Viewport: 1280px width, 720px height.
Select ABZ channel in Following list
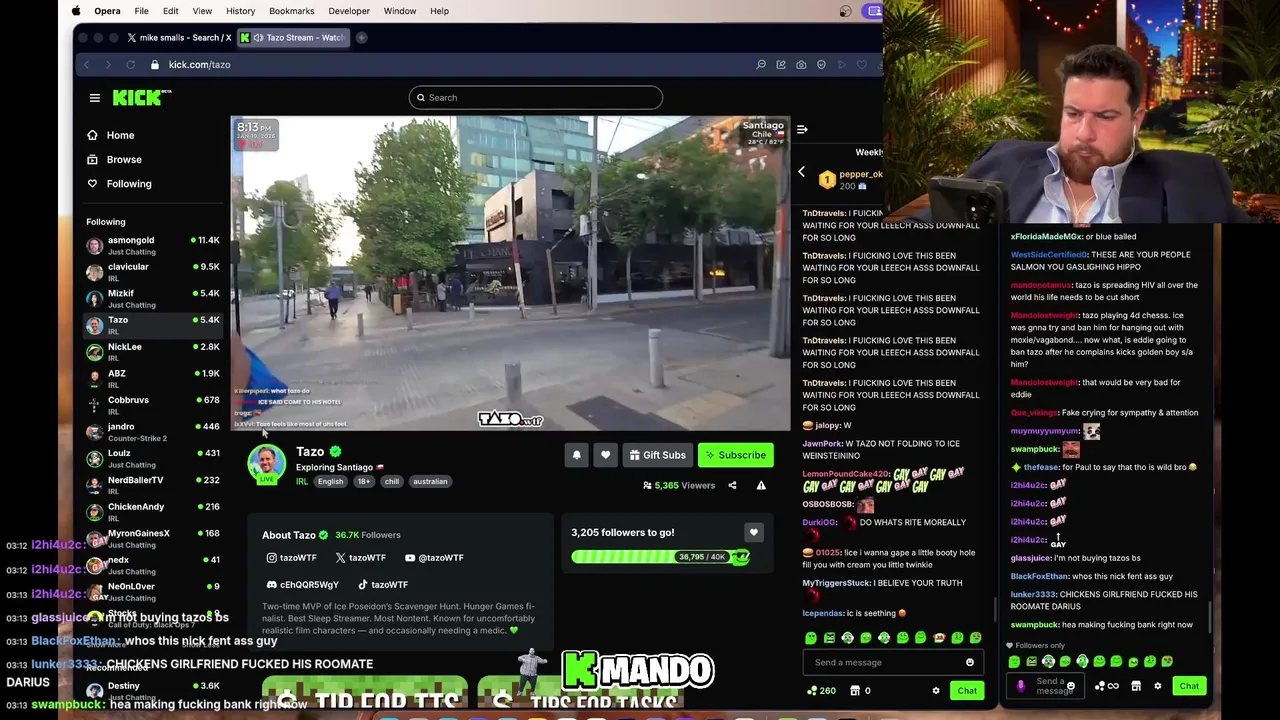pos(152,379)
